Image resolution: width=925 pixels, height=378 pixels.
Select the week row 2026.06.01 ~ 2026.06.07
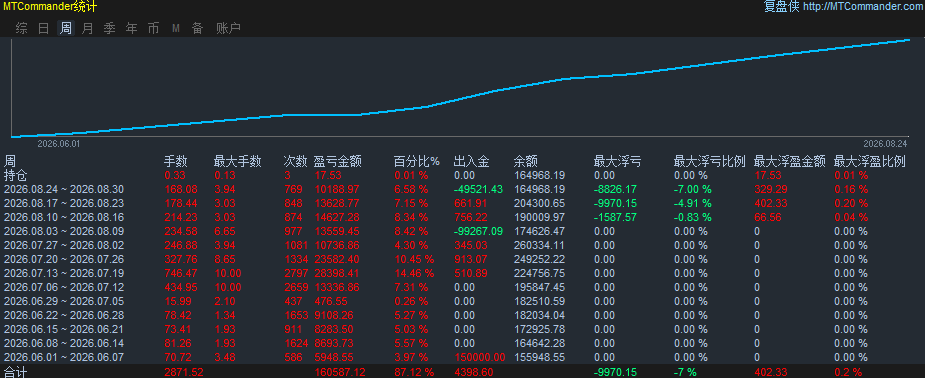[462, 357]
